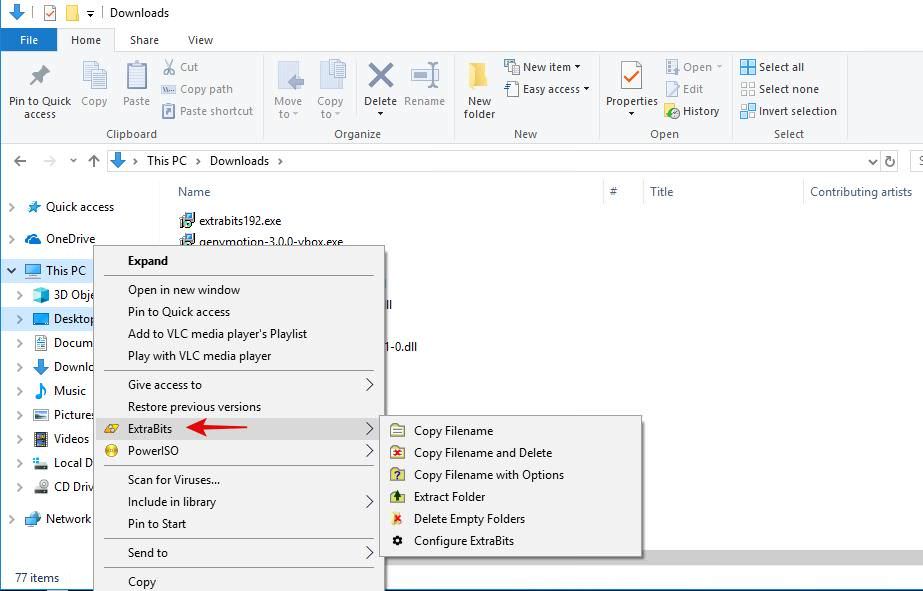Expand the Network tree node
The width and height of the screenshot is (923, 591).
12,519
